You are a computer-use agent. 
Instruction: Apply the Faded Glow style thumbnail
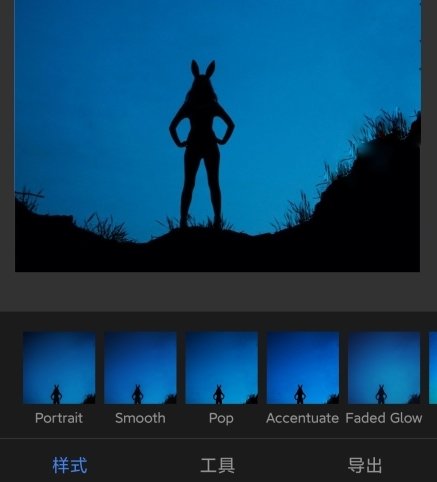click(384, 368)
